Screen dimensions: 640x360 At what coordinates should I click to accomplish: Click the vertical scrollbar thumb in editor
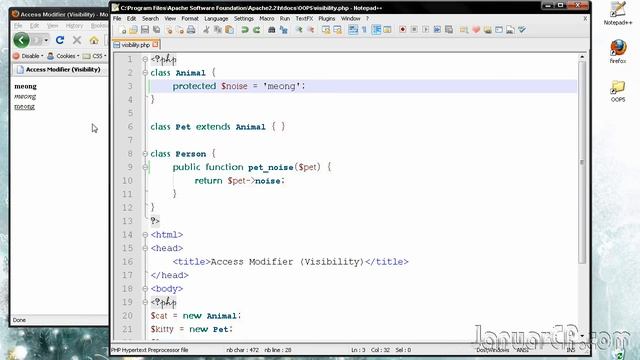pos(582,162)
